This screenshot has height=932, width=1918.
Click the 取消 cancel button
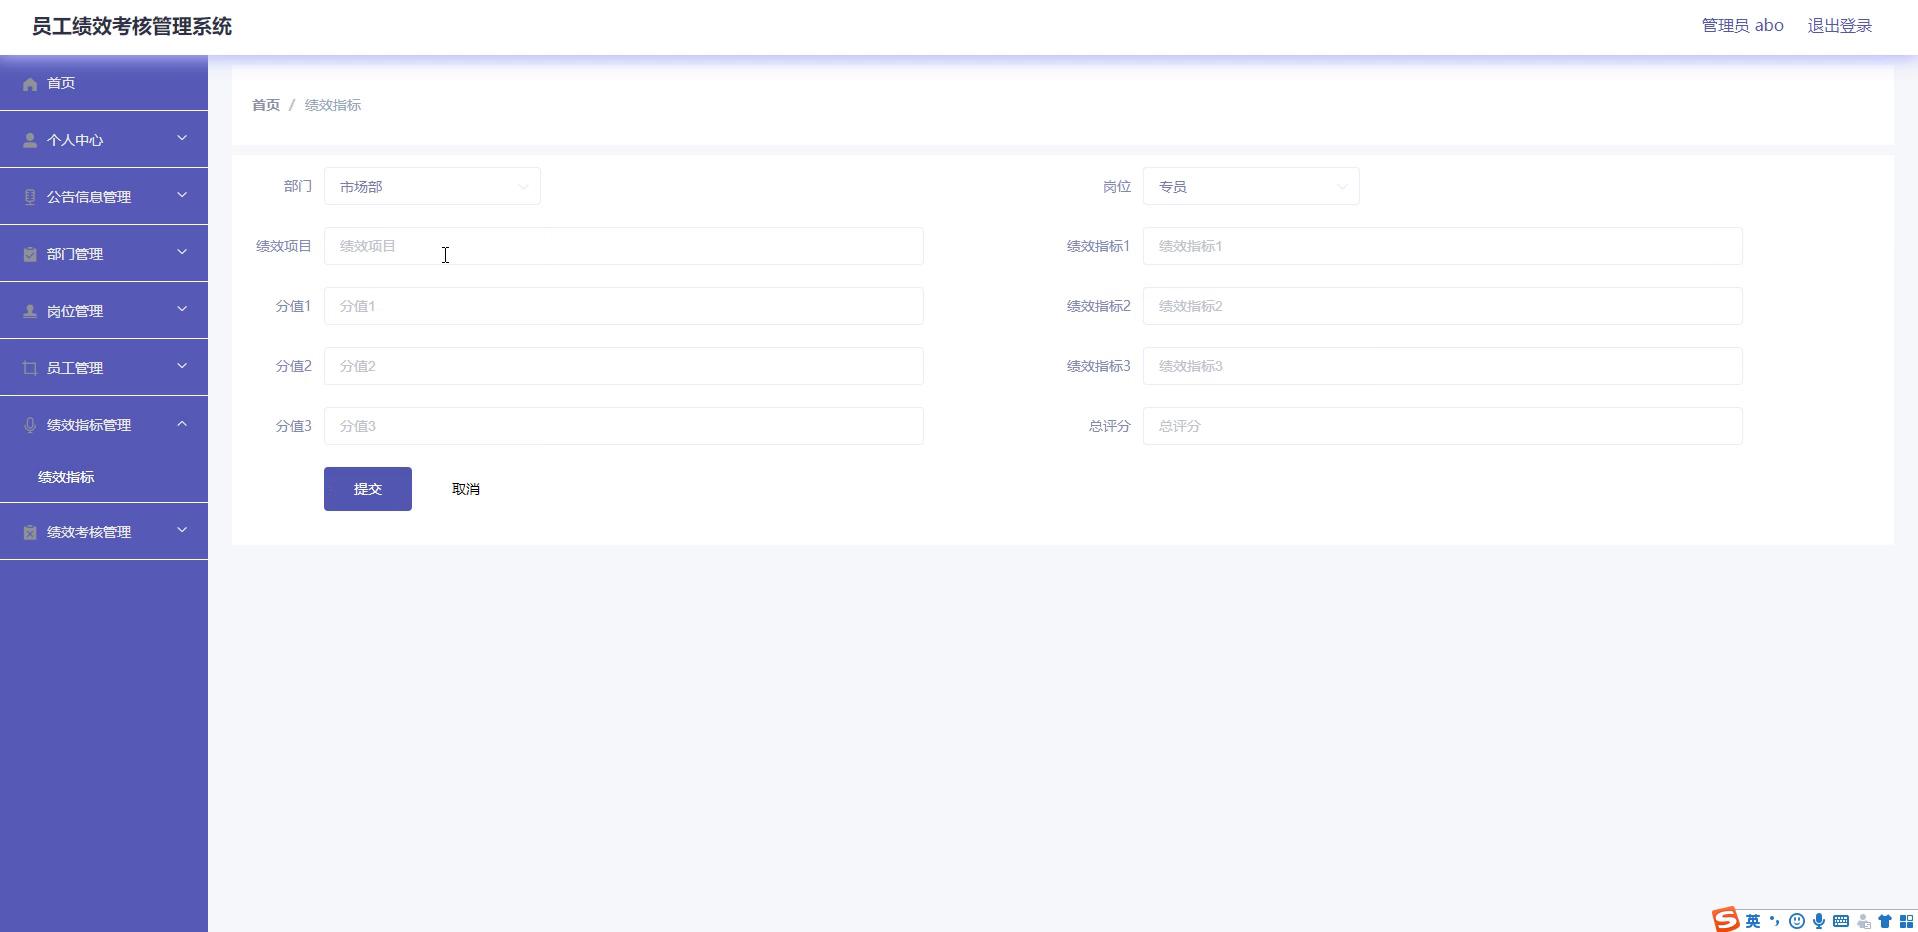coord(465,489)
